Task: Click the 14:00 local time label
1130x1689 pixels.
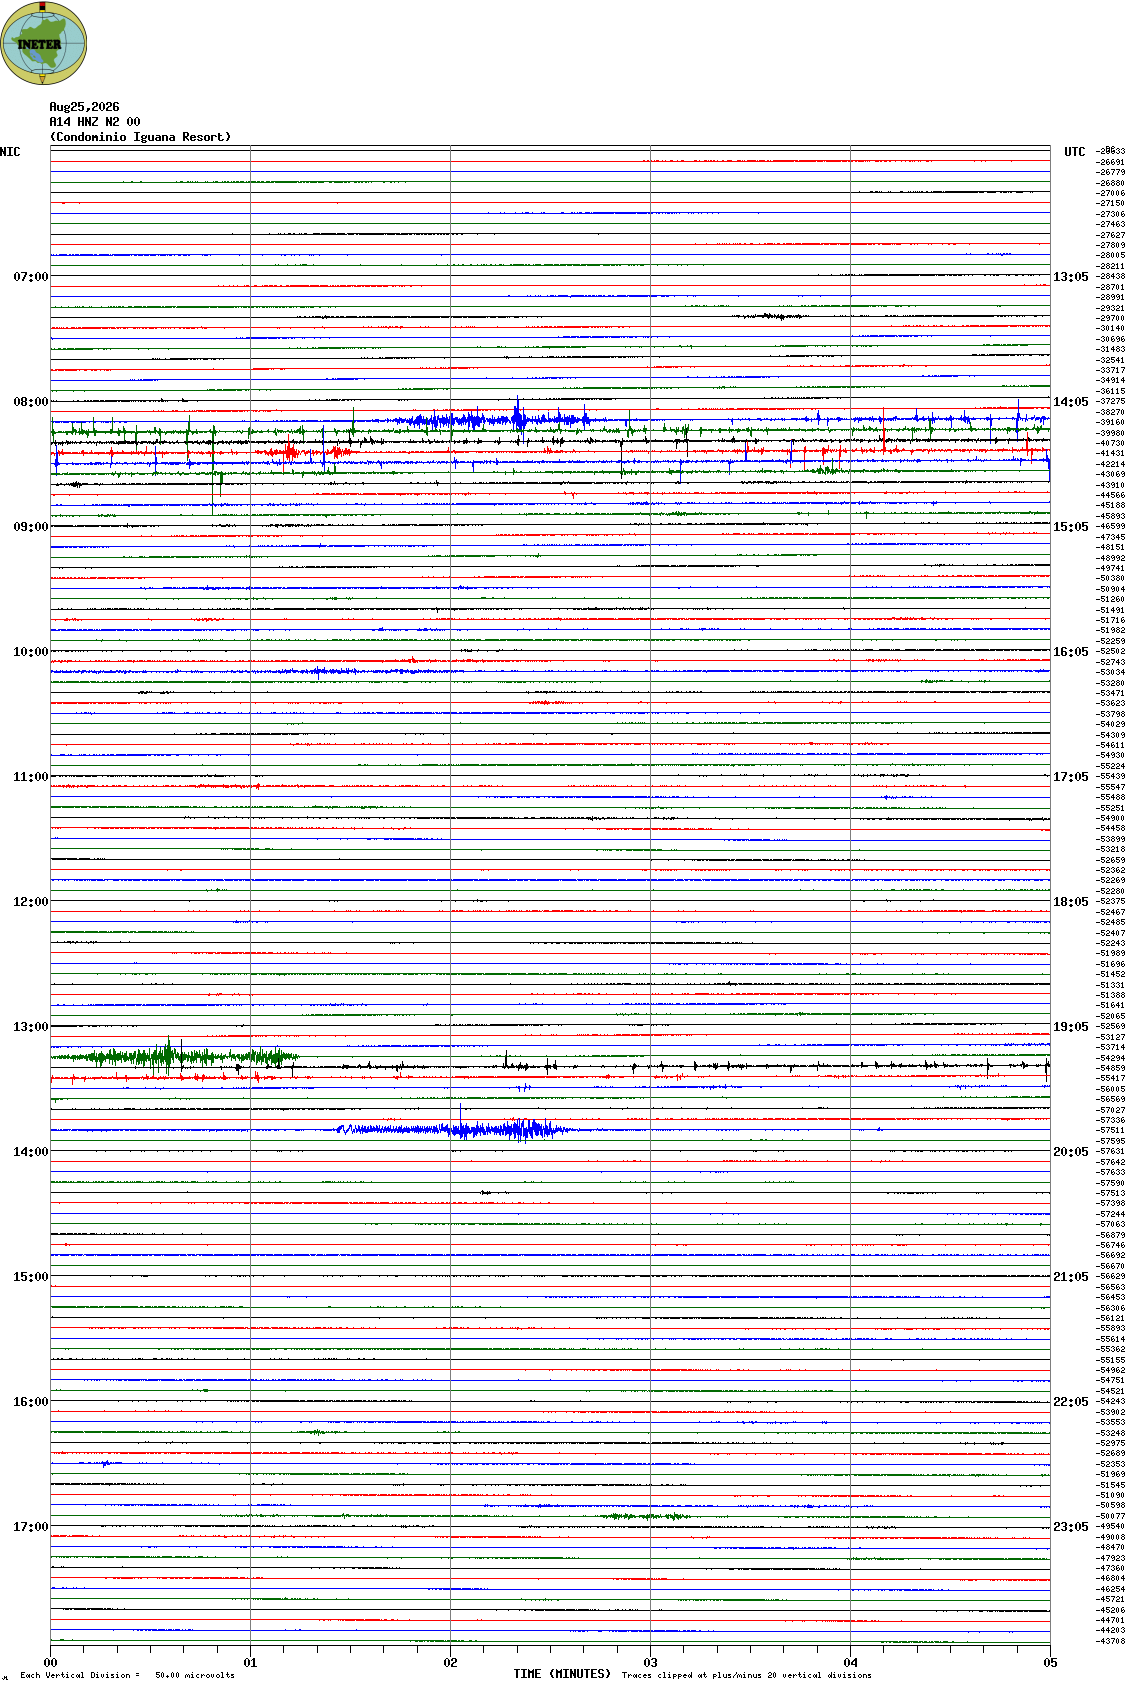Action: tap(30, 1152)
